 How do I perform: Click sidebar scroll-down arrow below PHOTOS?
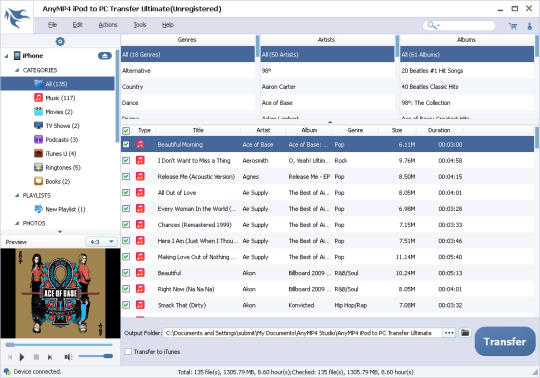(60, 232)
